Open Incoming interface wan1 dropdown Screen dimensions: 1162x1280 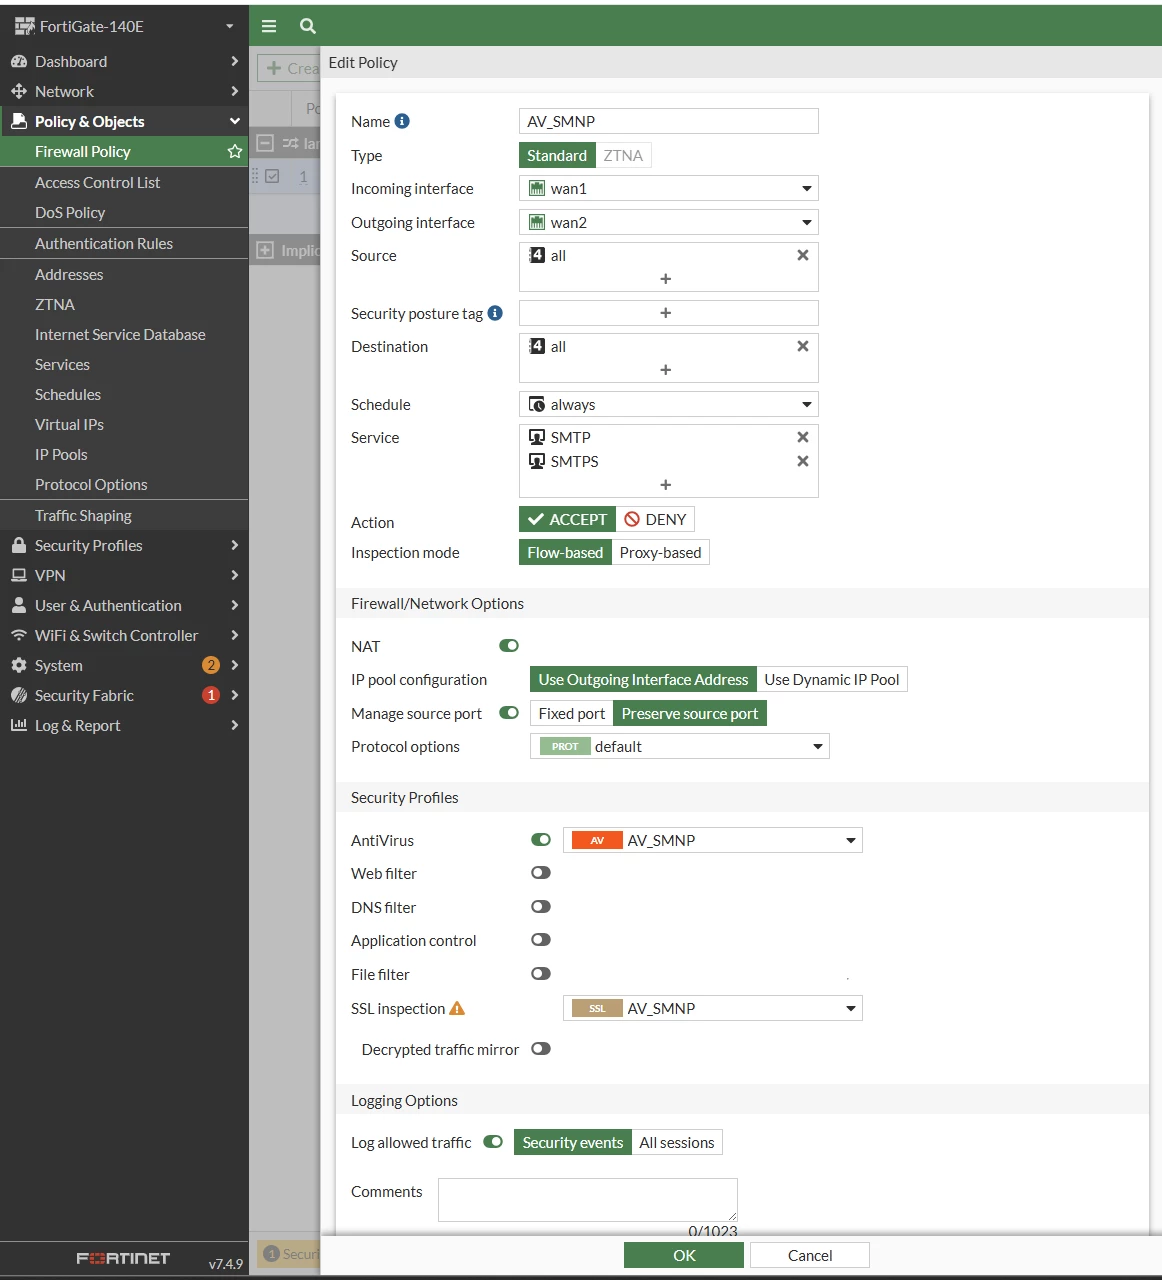tap(669, 188)
